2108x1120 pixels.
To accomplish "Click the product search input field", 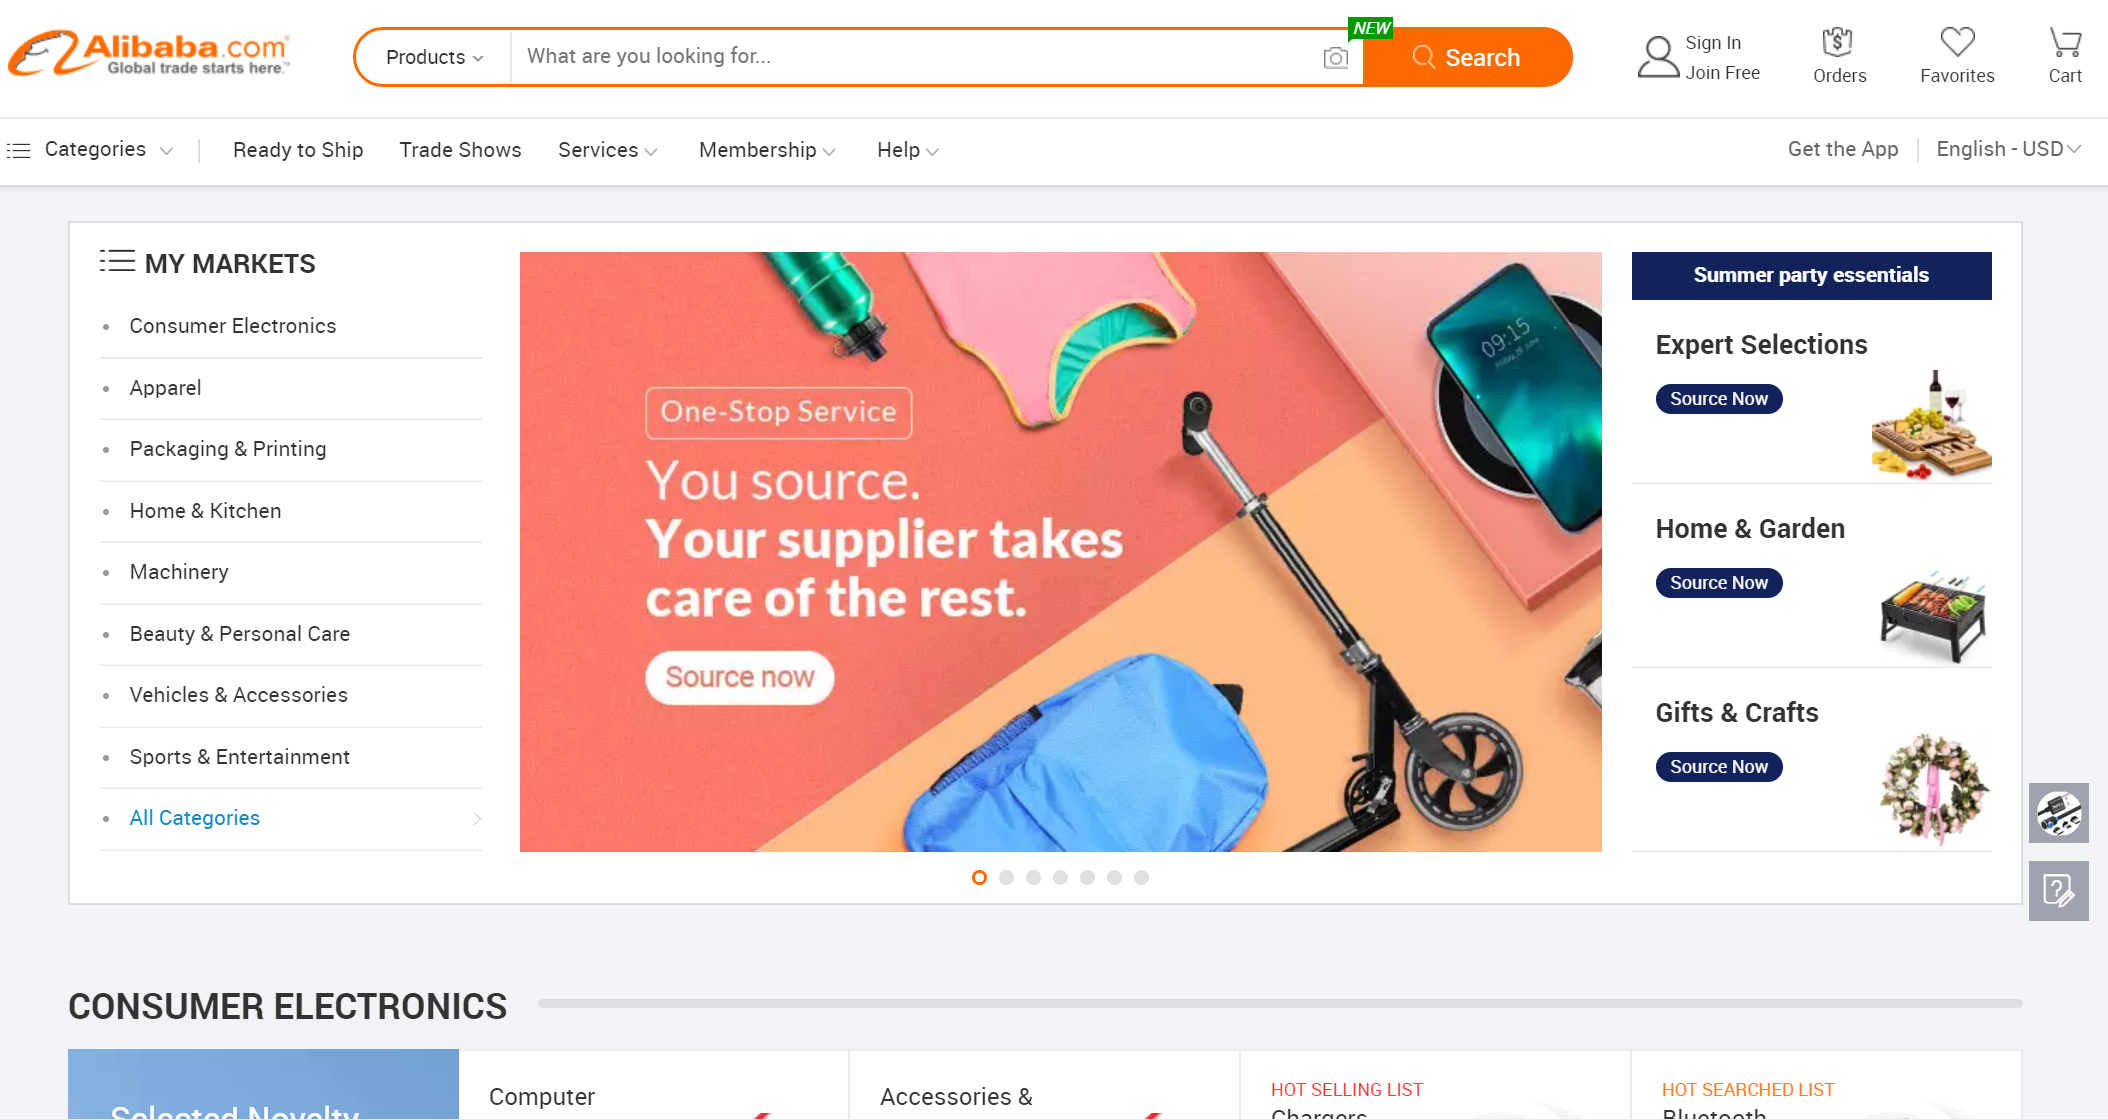I will point(915,57).
